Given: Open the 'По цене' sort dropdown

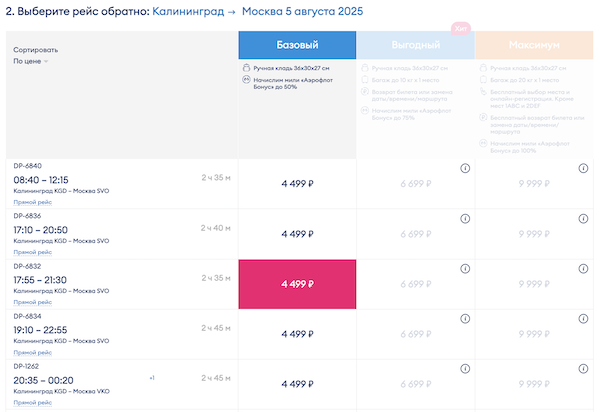Looking at the screenshot, I should tap(31, 61).
